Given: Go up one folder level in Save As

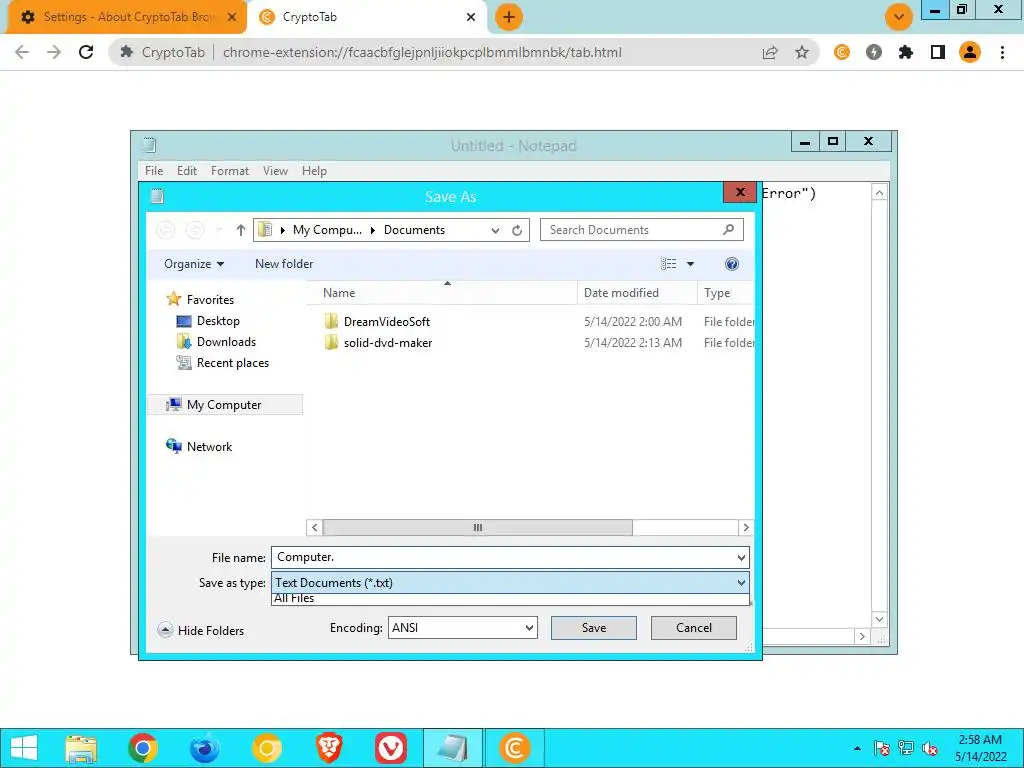Looking at the screenshot, I should point(240,230).
